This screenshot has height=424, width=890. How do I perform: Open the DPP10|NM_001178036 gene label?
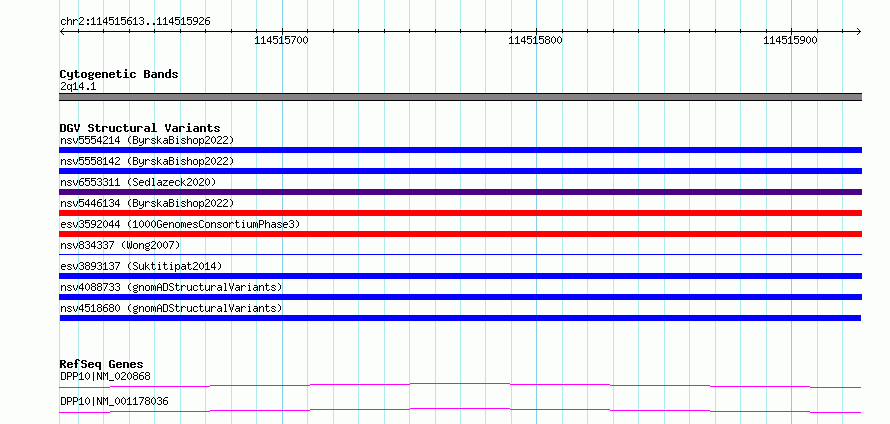click(114, 401)
